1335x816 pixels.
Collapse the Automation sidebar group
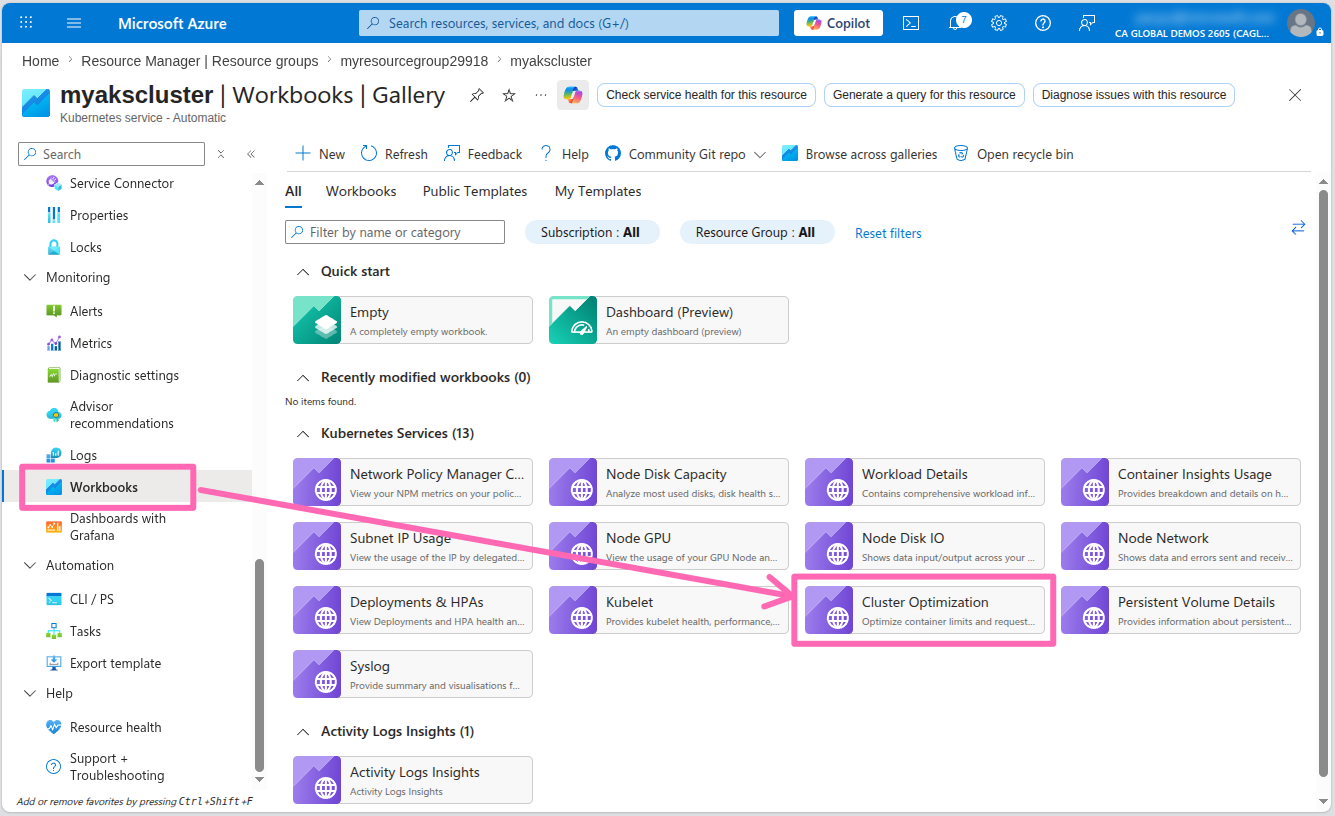tap(29, 566)
